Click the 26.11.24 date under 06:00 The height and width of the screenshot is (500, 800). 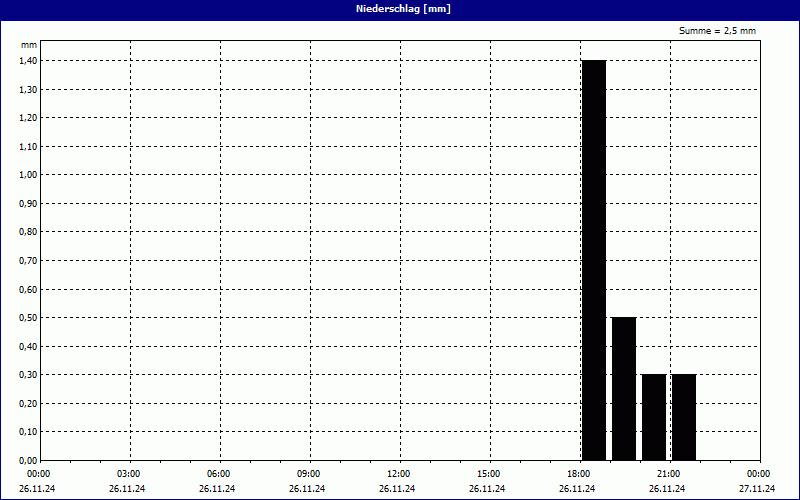tap(217, 489)
